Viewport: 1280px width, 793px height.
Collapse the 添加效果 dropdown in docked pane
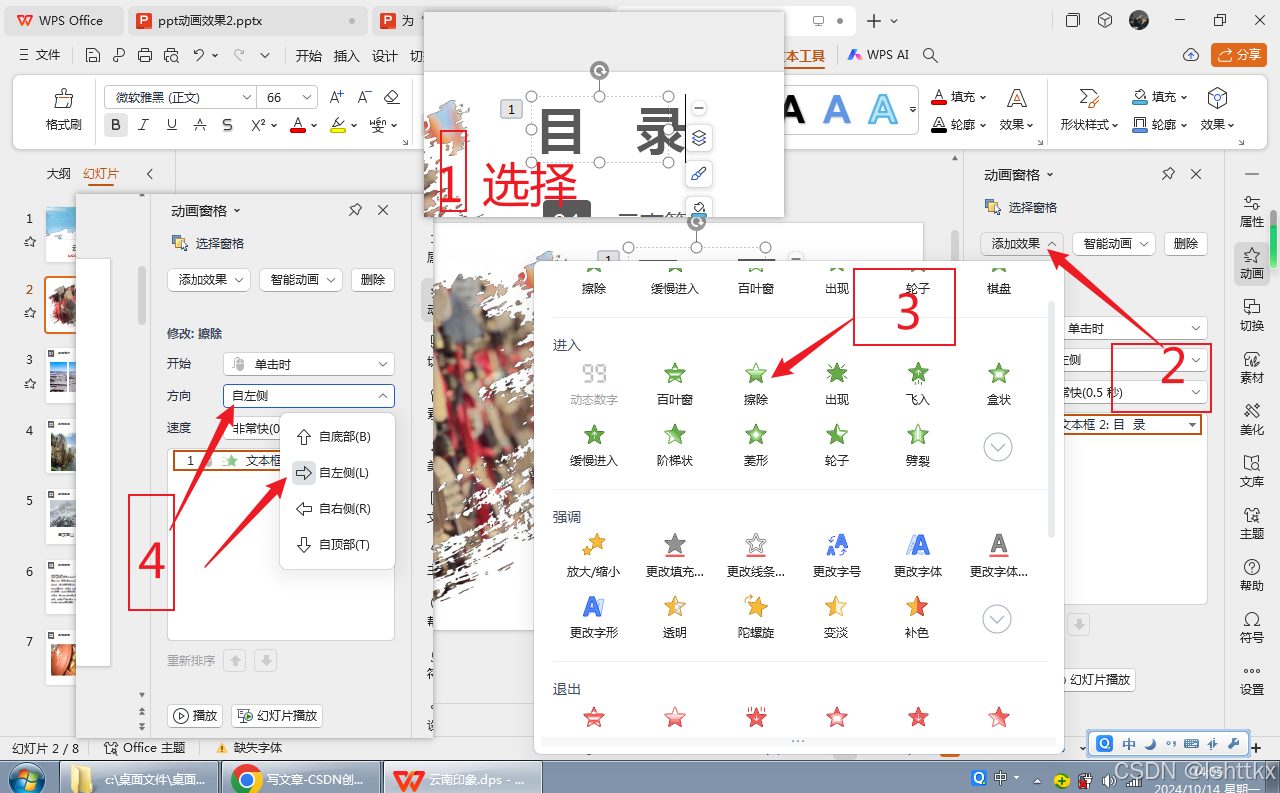(1022, 244)
